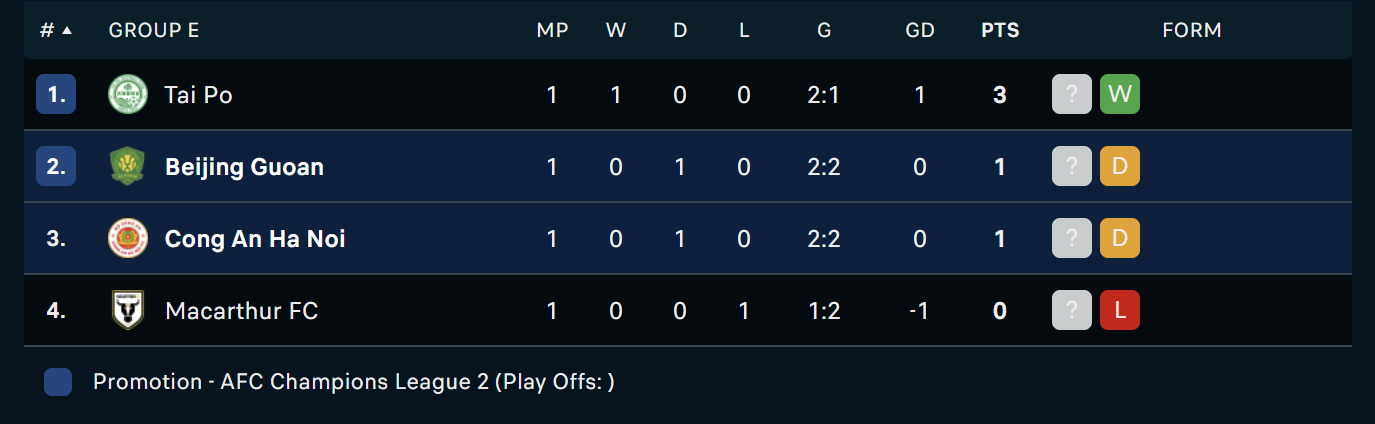Click Beijing Guoan's orange D form badge
The height and width of the screenshot is (424, 1375).
(x=1120, y=167)
